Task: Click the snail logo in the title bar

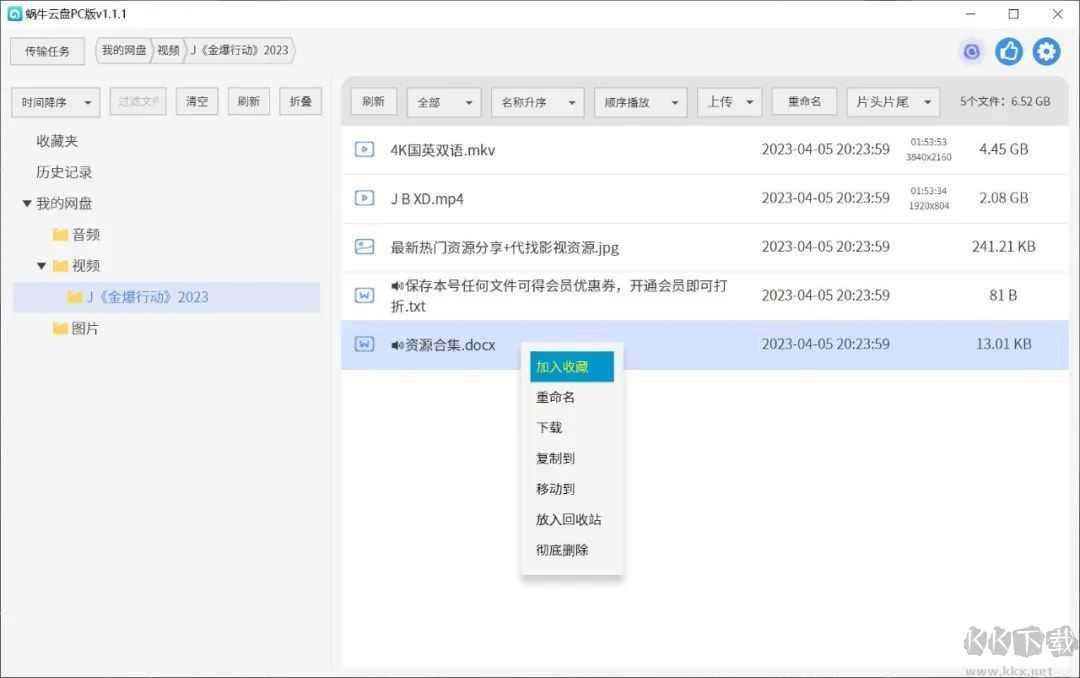Action: (x=15, y=13)
